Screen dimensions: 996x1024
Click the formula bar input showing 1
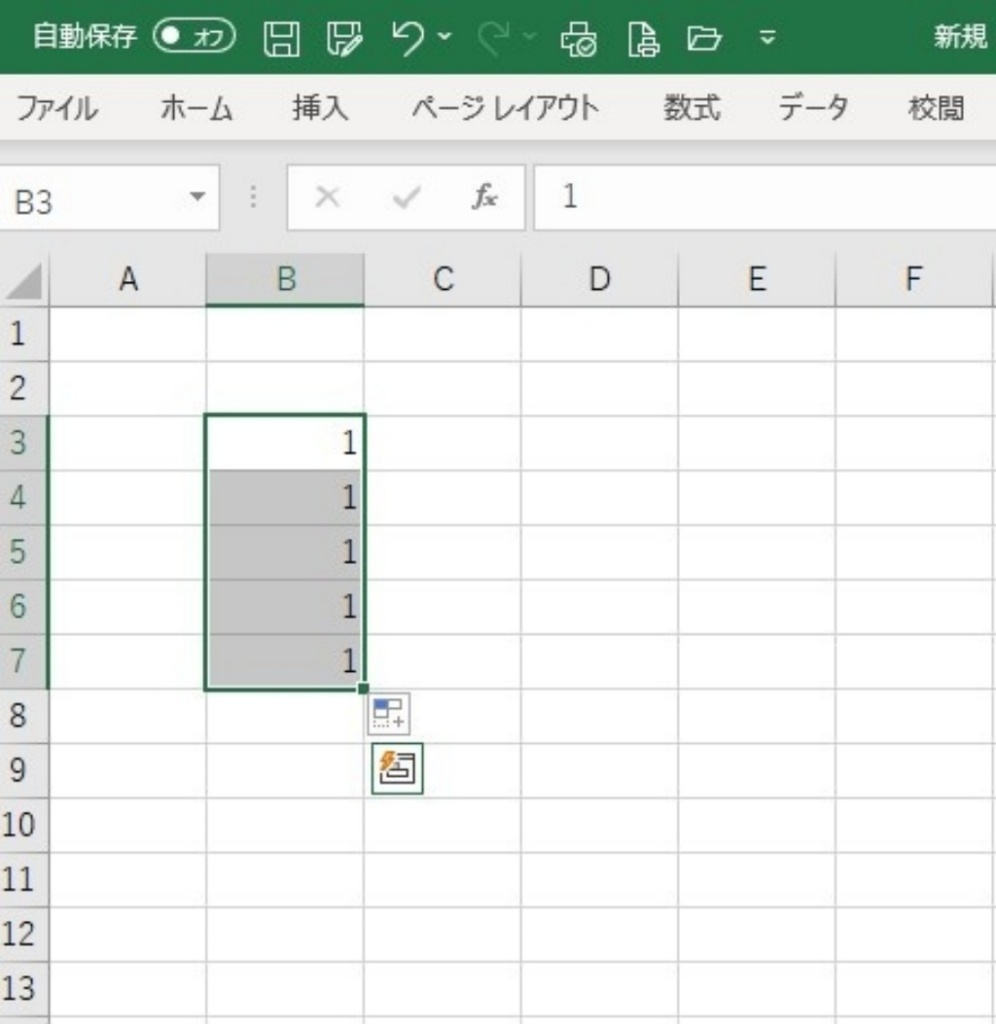[x=765, y=197]
